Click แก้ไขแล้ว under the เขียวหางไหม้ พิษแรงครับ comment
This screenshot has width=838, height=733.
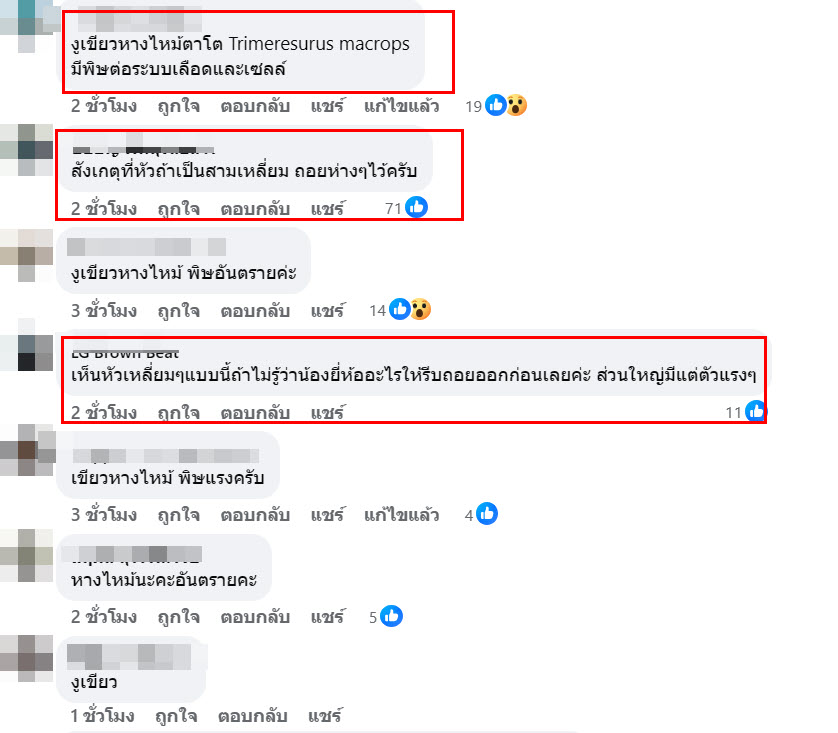pos(401,514)
